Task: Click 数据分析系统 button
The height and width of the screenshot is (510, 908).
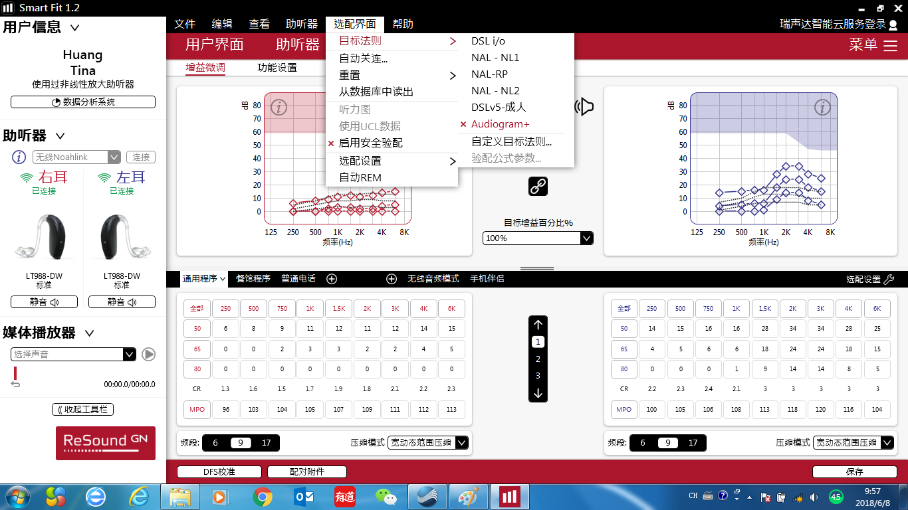Action: (83, 102)
